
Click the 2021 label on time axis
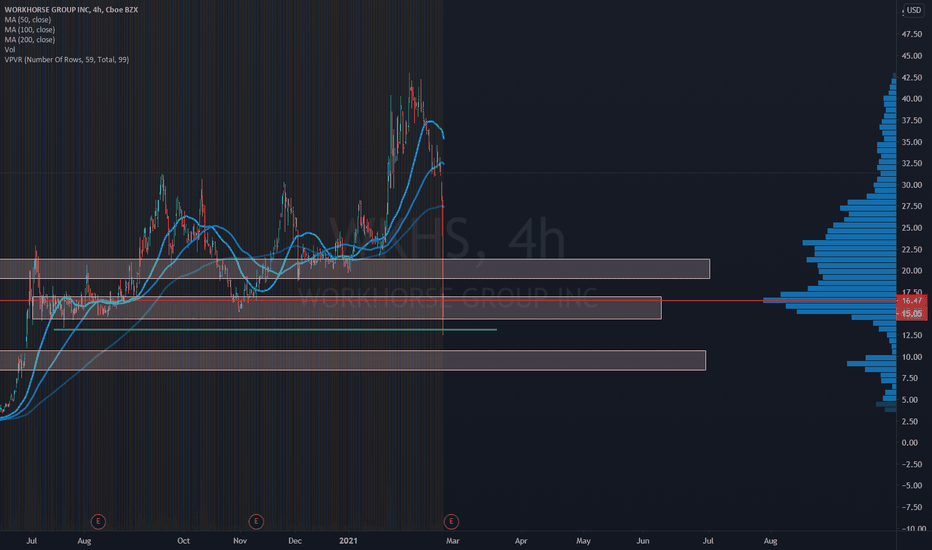tap(348, 540)
